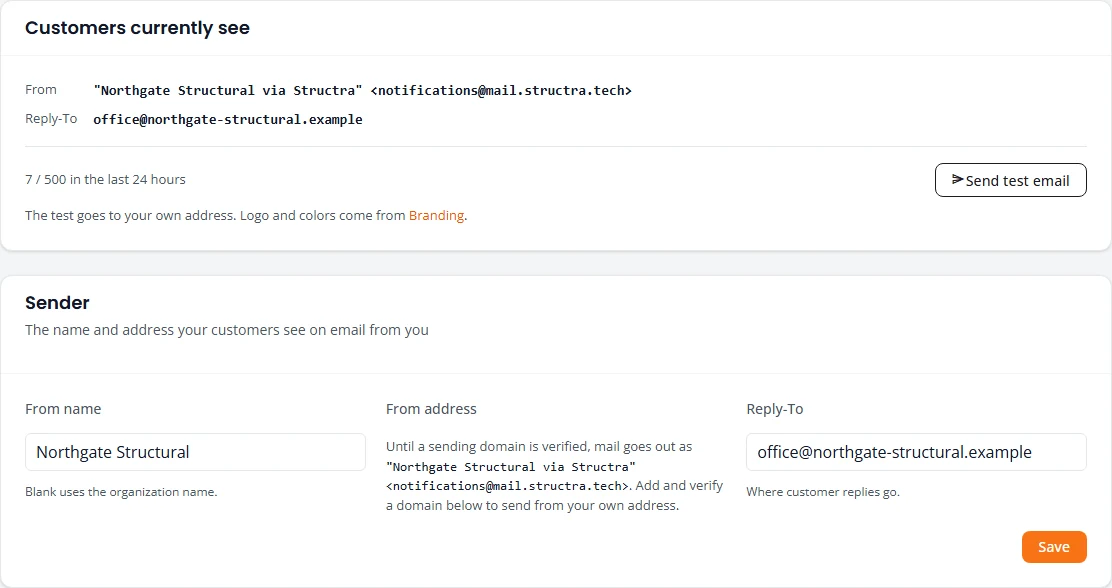The image size is (1112, 588).
Task: Focus the Reply-To email input field
Action: point(916,452)
